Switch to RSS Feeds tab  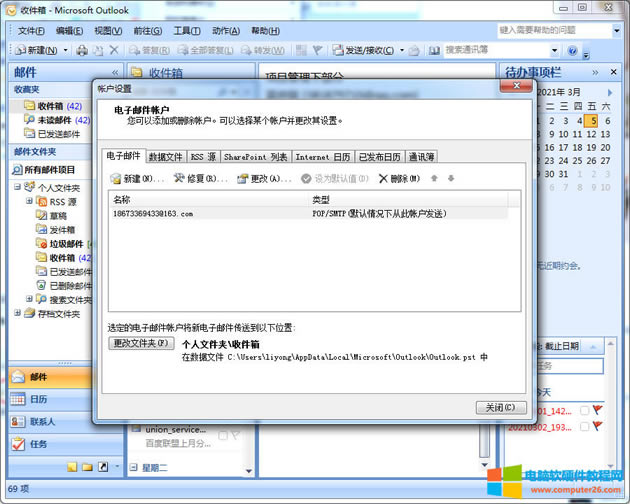(x=203, y=157)
